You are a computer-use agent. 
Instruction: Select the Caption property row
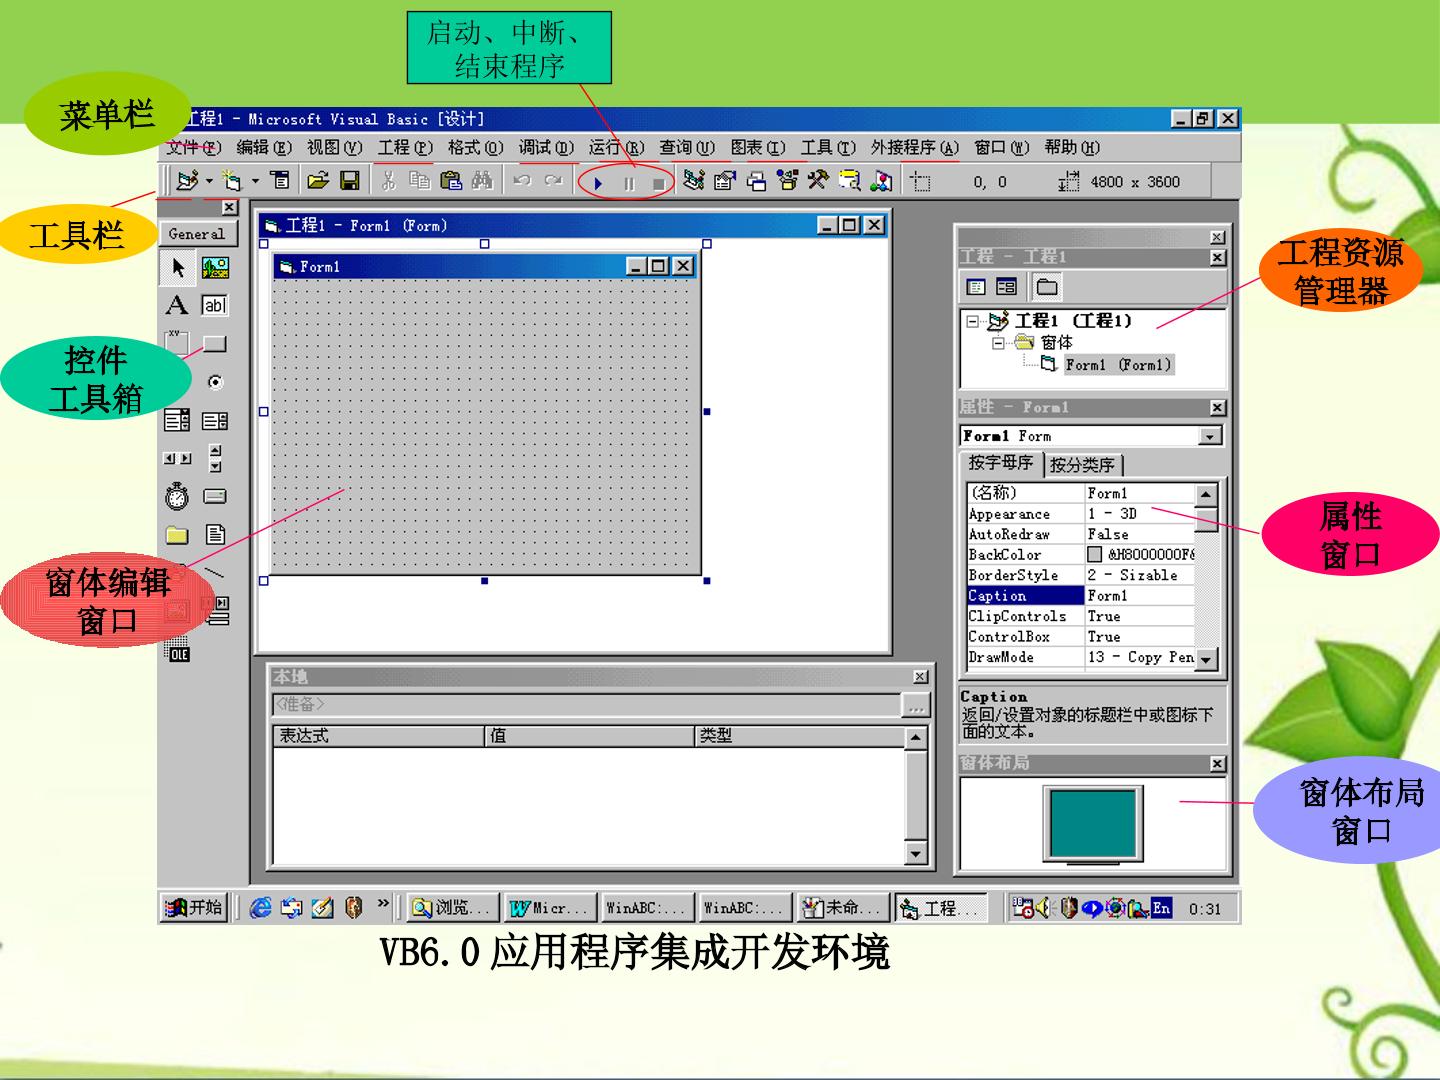coord(1081,596)
